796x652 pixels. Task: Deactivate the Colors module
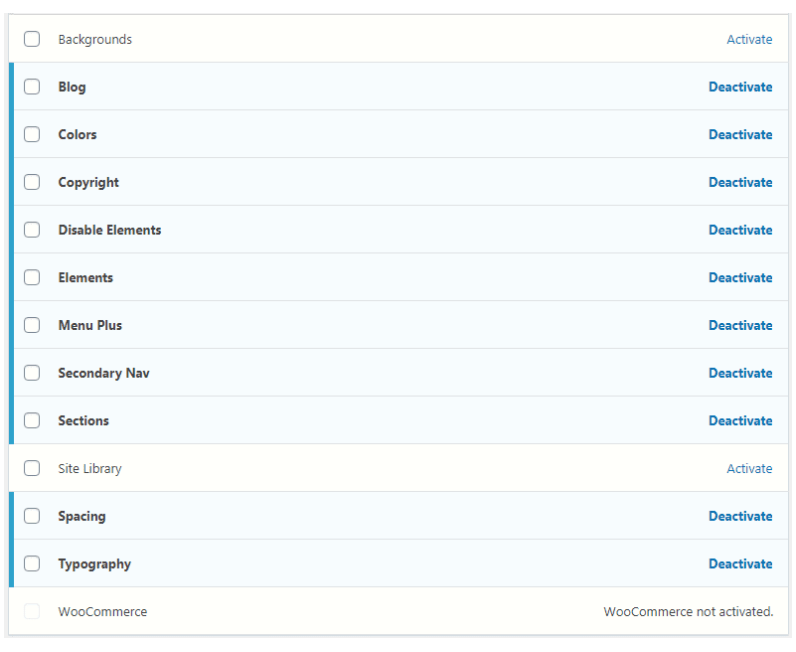(741, 135)
